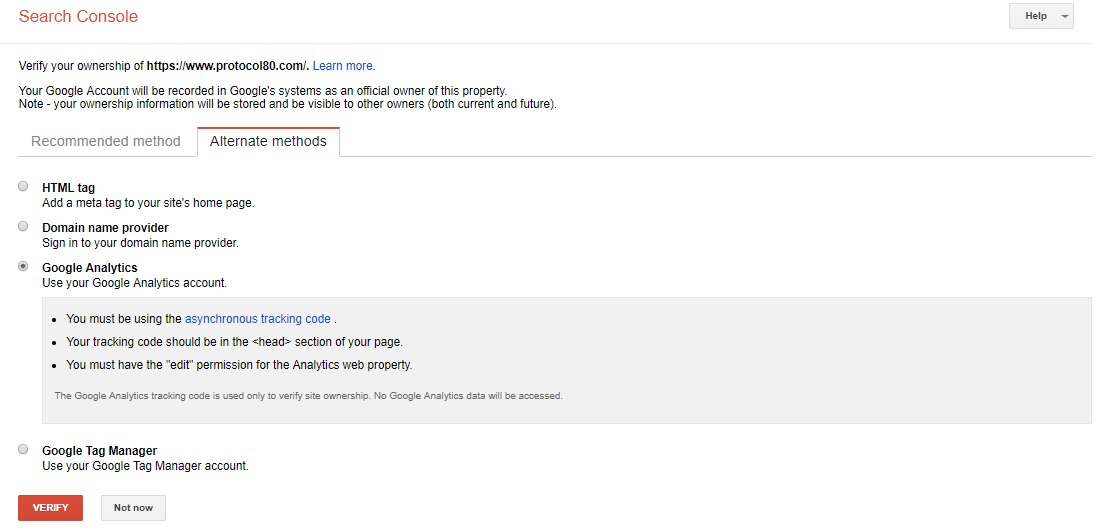Click the bold 'Google Analytics' label
This screenshot has width=1108, height=530.
click(90, 268)
